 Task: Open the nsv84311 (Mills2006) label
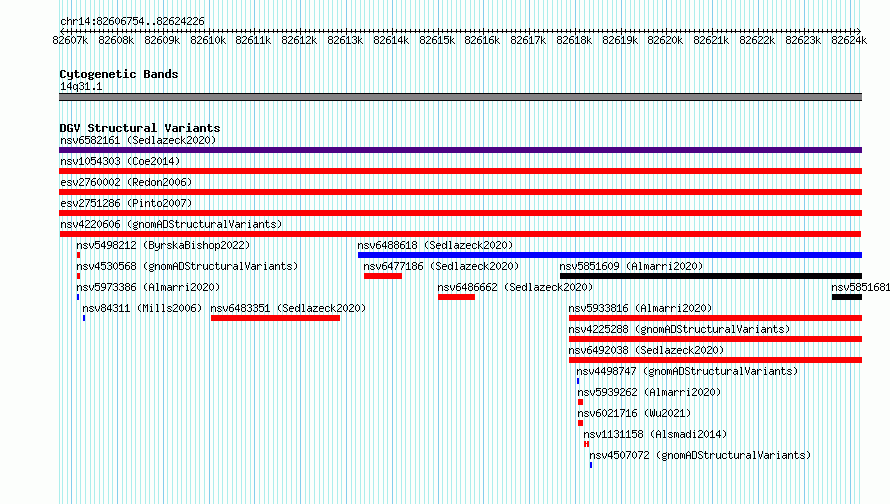coord(142,308)
